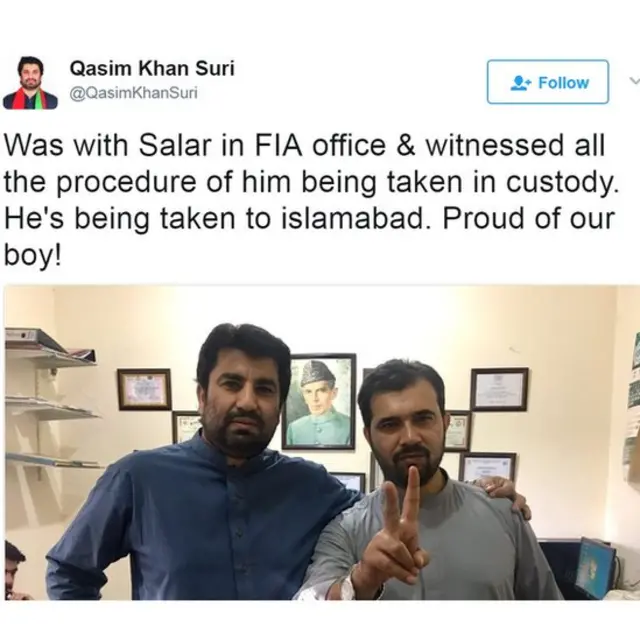Follow Qasim Khan Suri
The height and width of the screenshot is (640, 640).
click(x=548, y=82)
